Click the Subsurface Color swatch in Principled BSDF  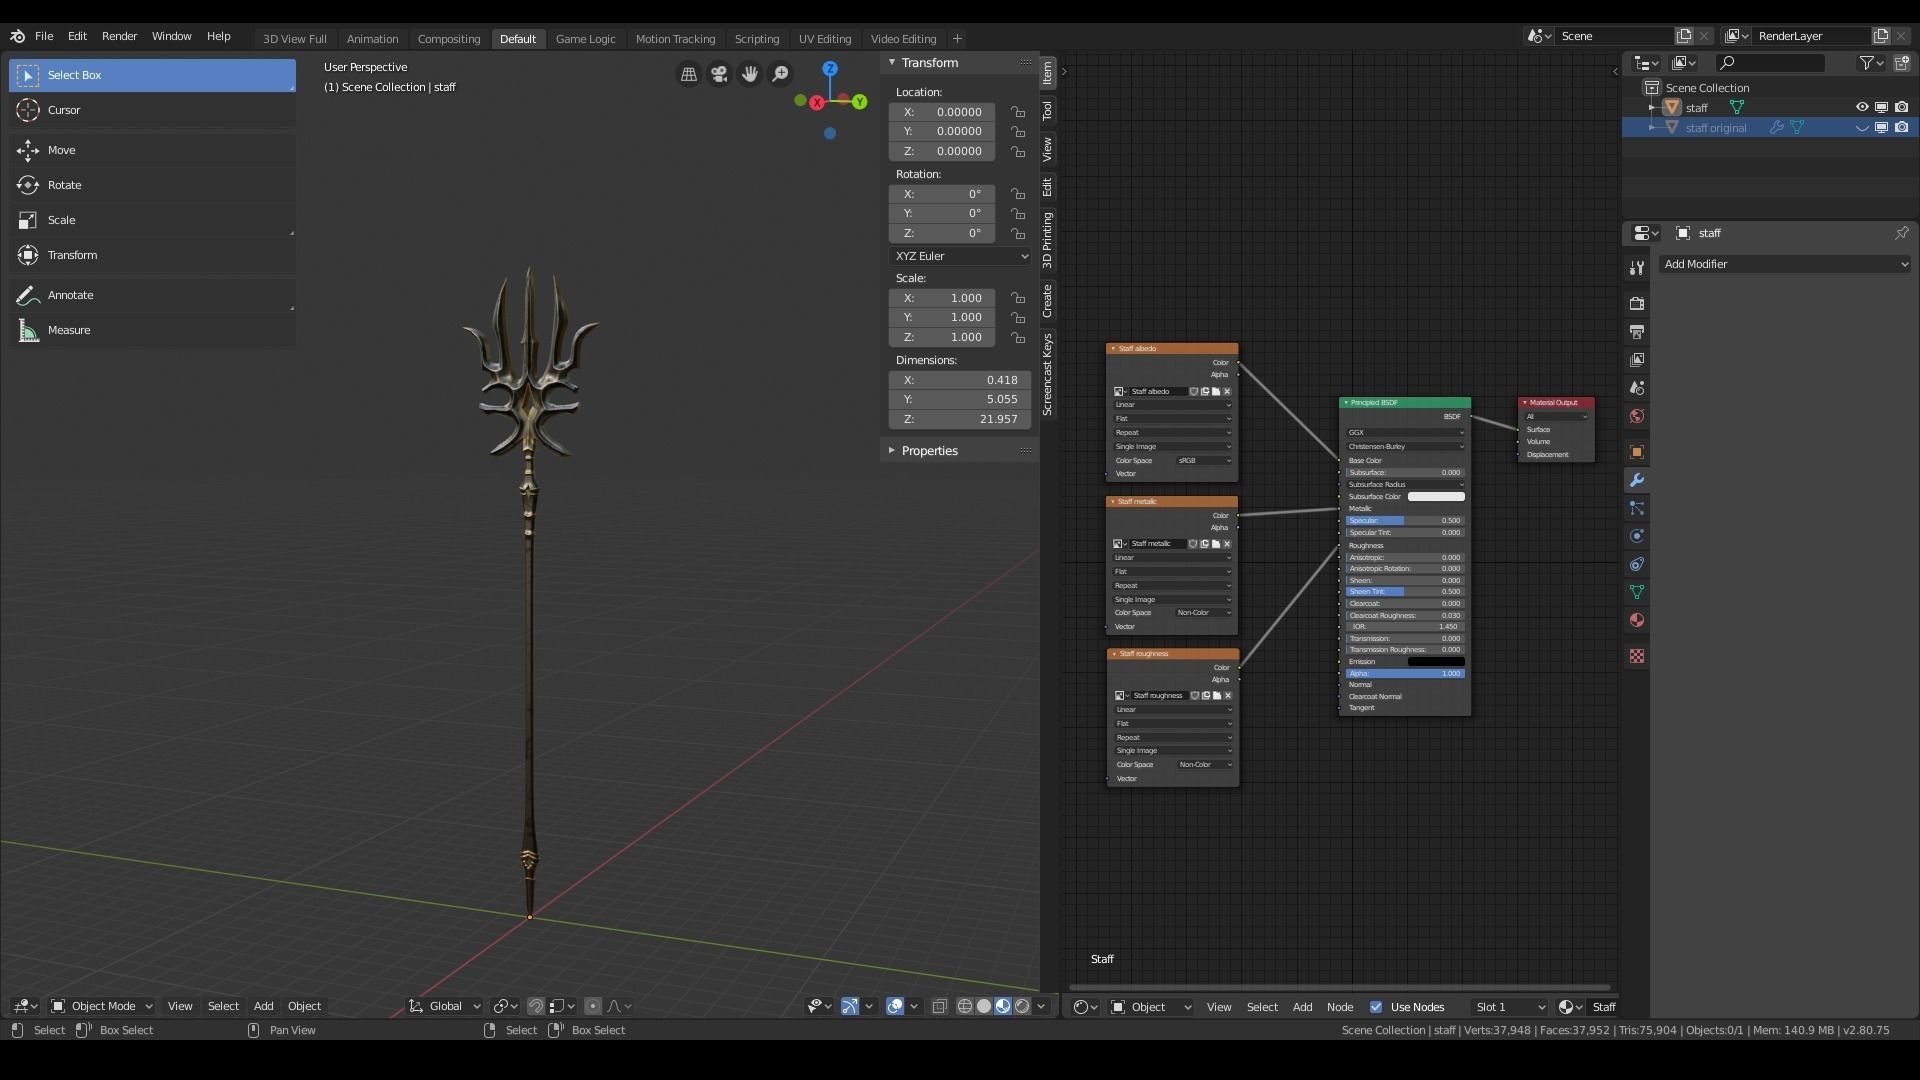pos(1437,496)
